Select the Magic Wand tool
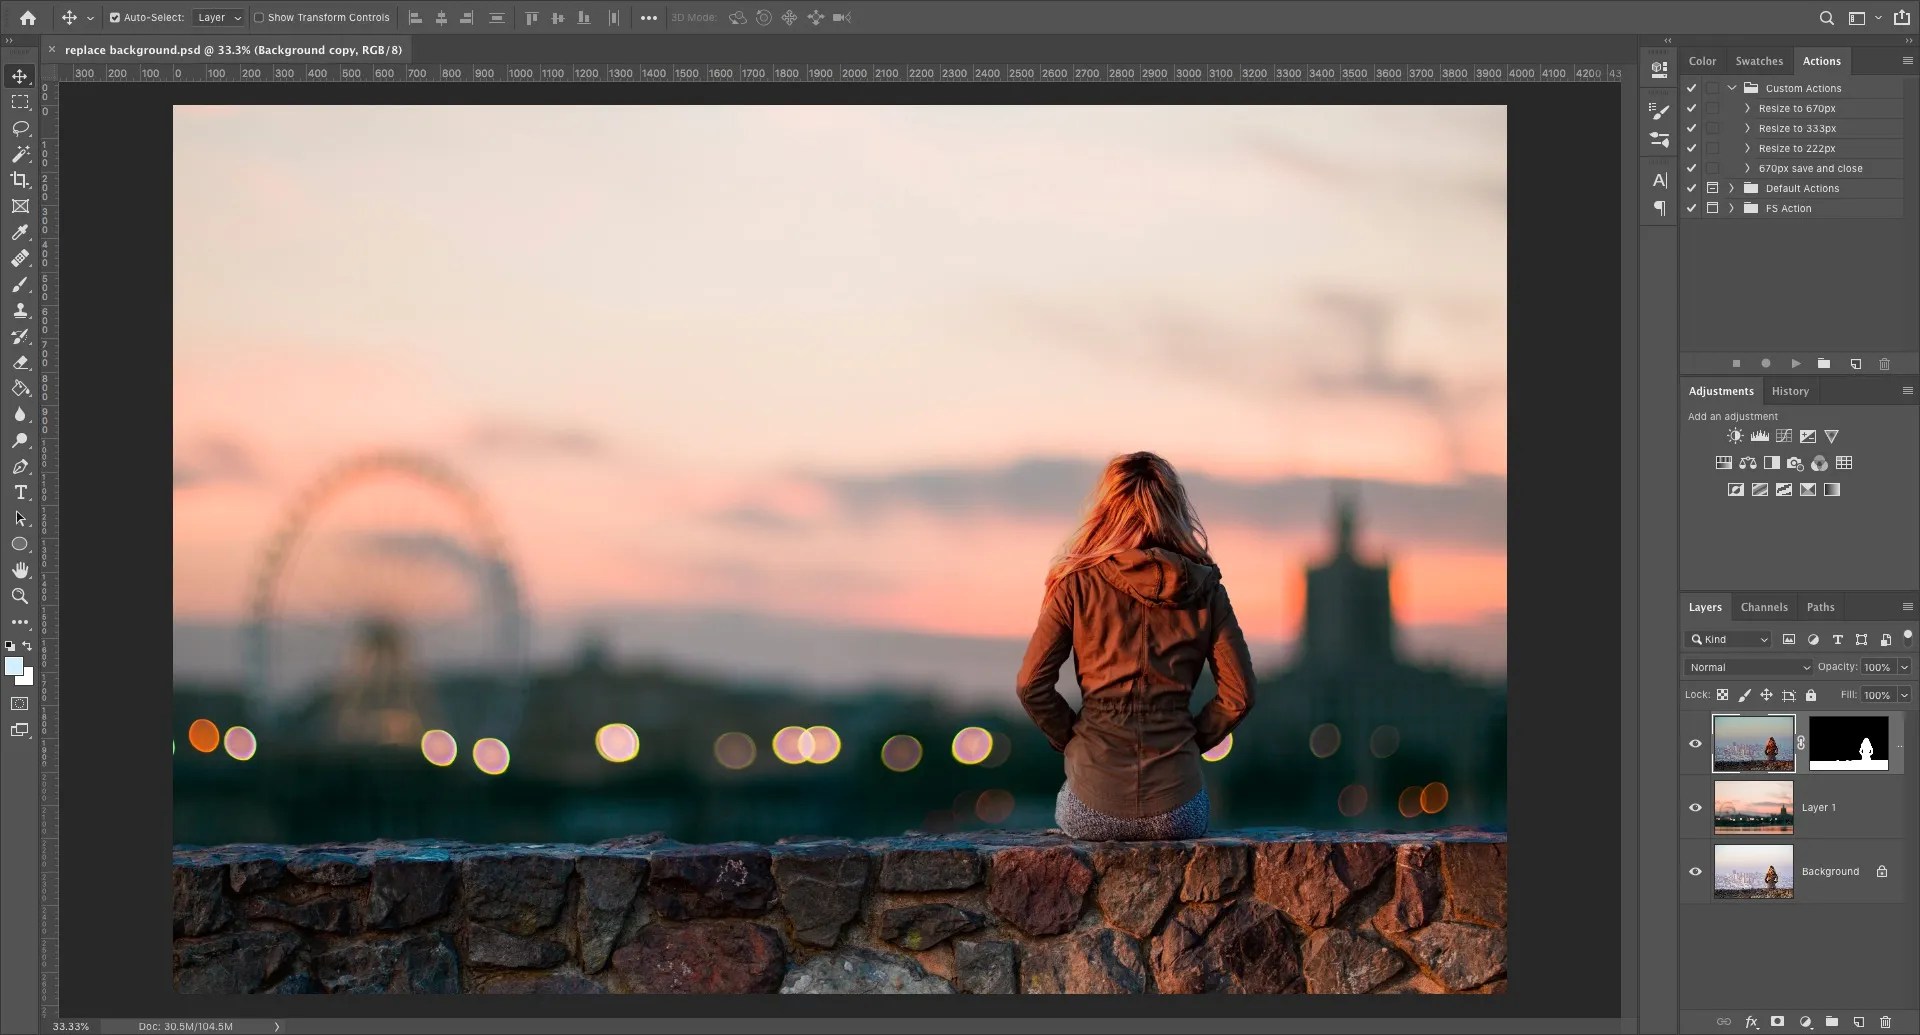This screenshot has height=1035, width=1920. point(20,154)
